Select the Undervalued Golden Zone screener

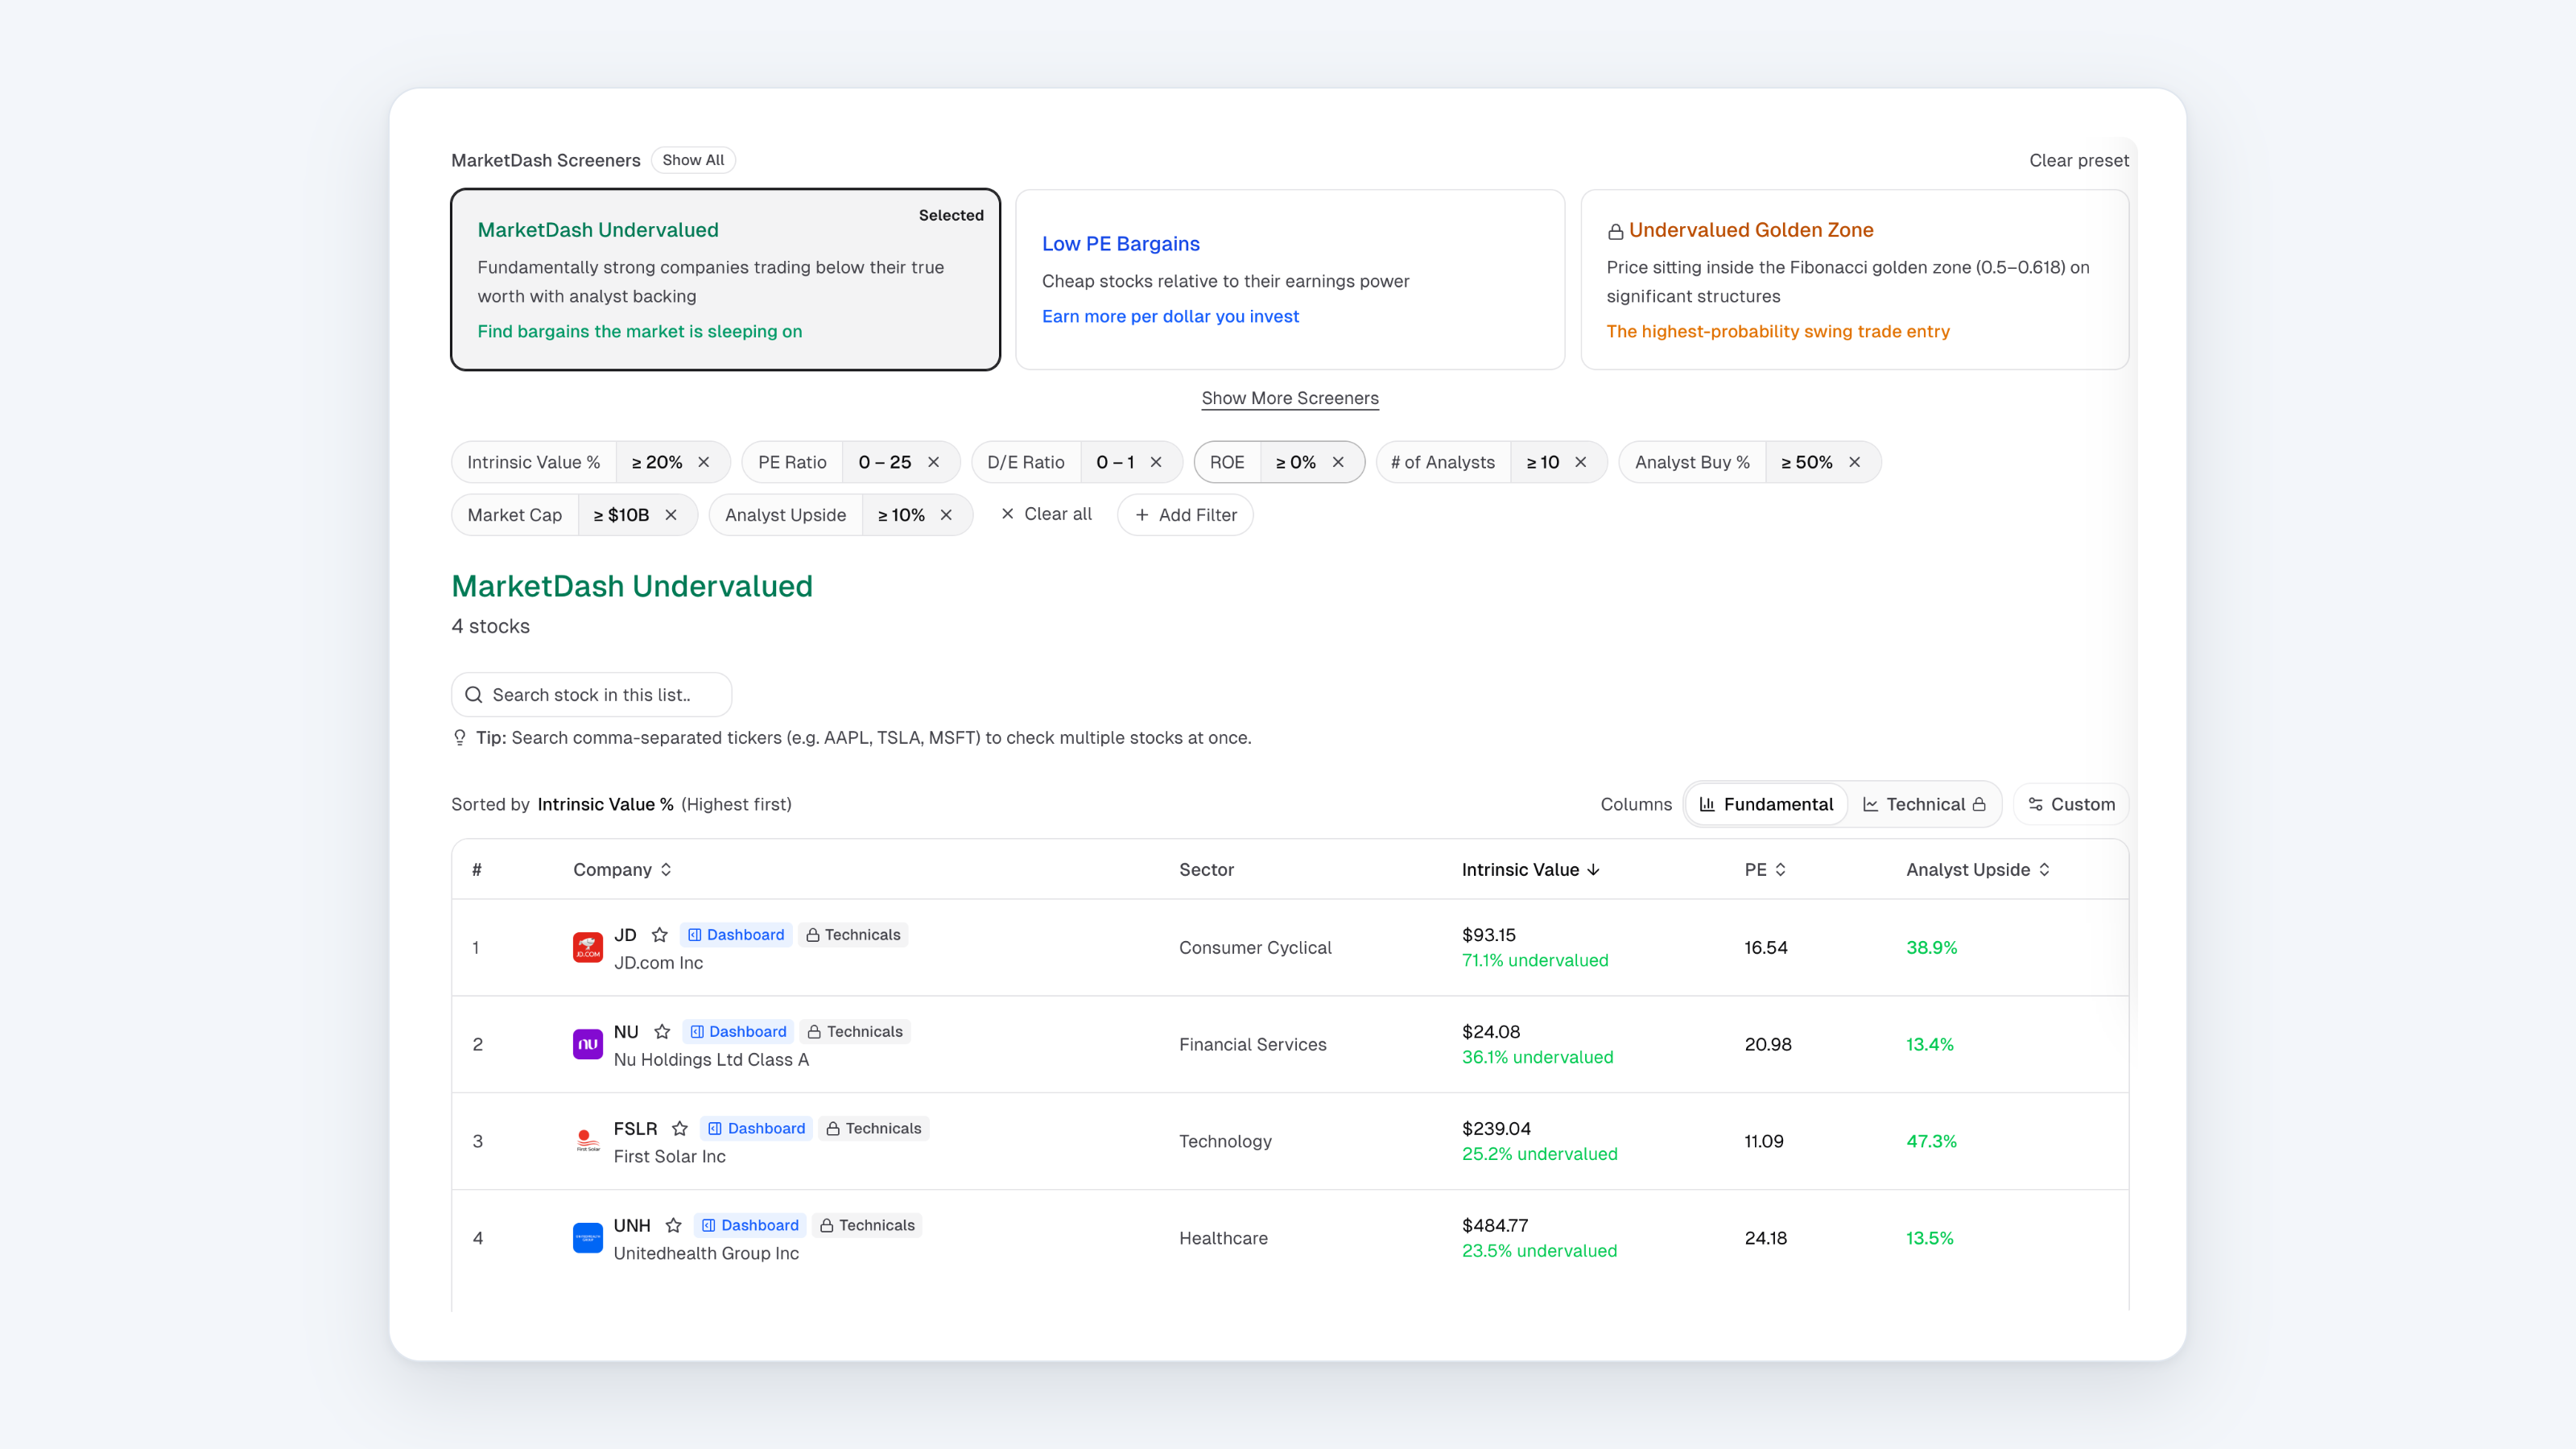pyautogui.click(x=1855, y=280)
